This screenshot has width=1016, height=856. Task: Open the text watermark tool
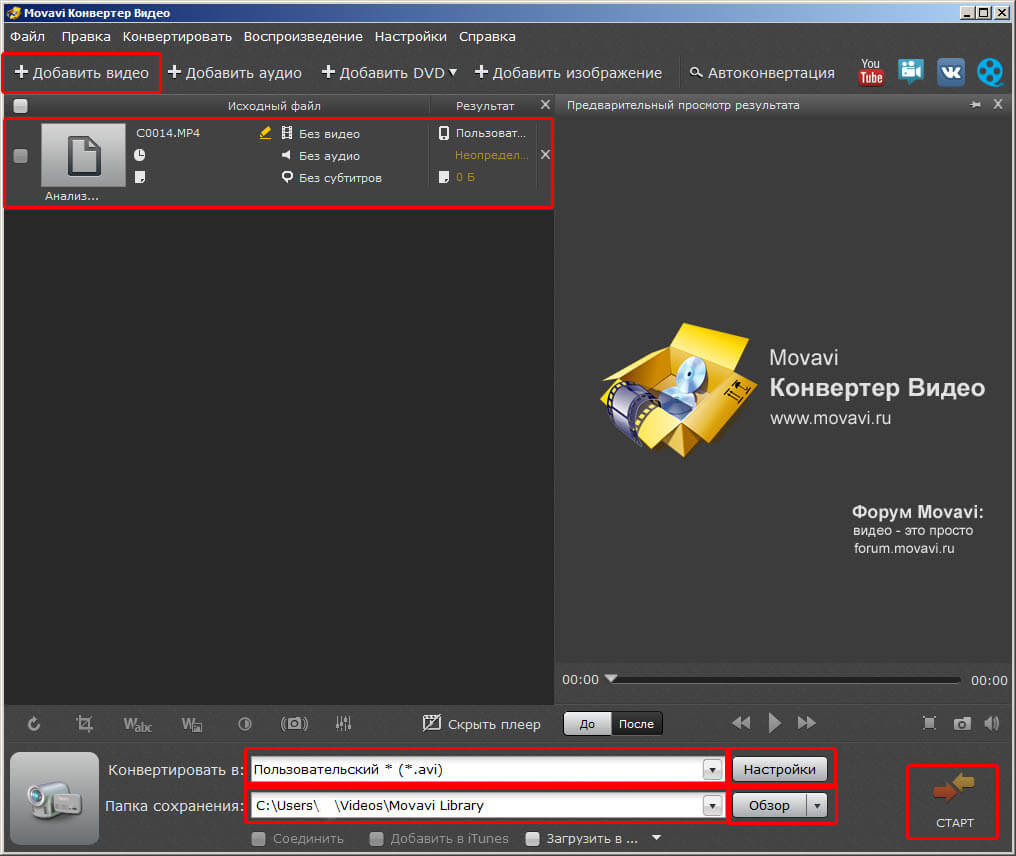[137, 724]
